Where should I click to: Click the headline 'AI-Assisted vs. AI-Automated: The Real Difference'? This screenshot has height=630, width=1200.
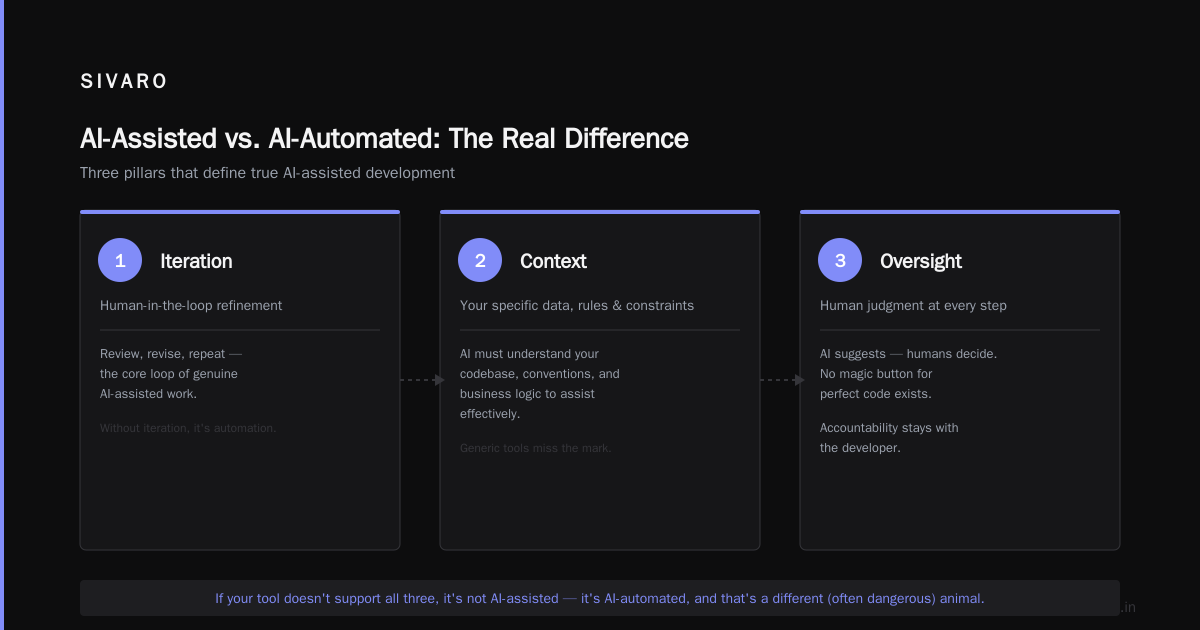384,138
